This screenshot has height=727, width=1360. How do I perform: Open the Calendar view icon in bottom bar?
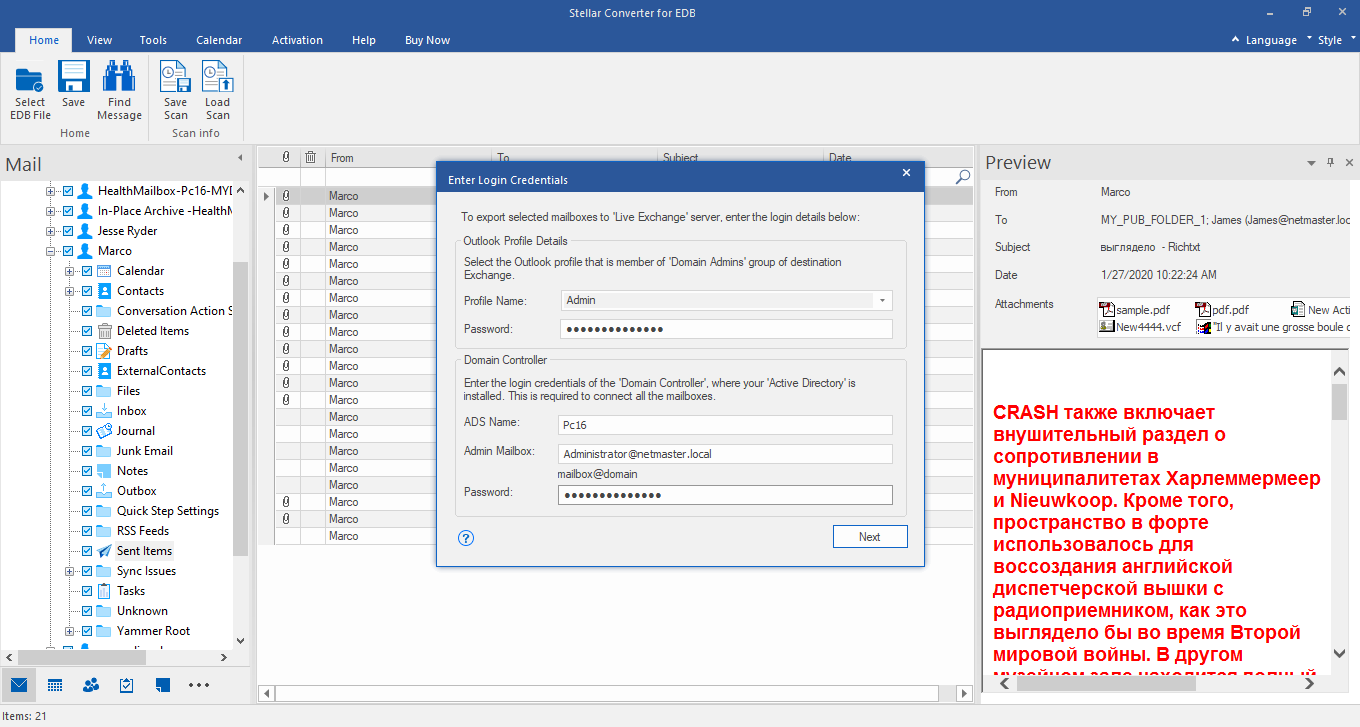click(x=55, y=685)
